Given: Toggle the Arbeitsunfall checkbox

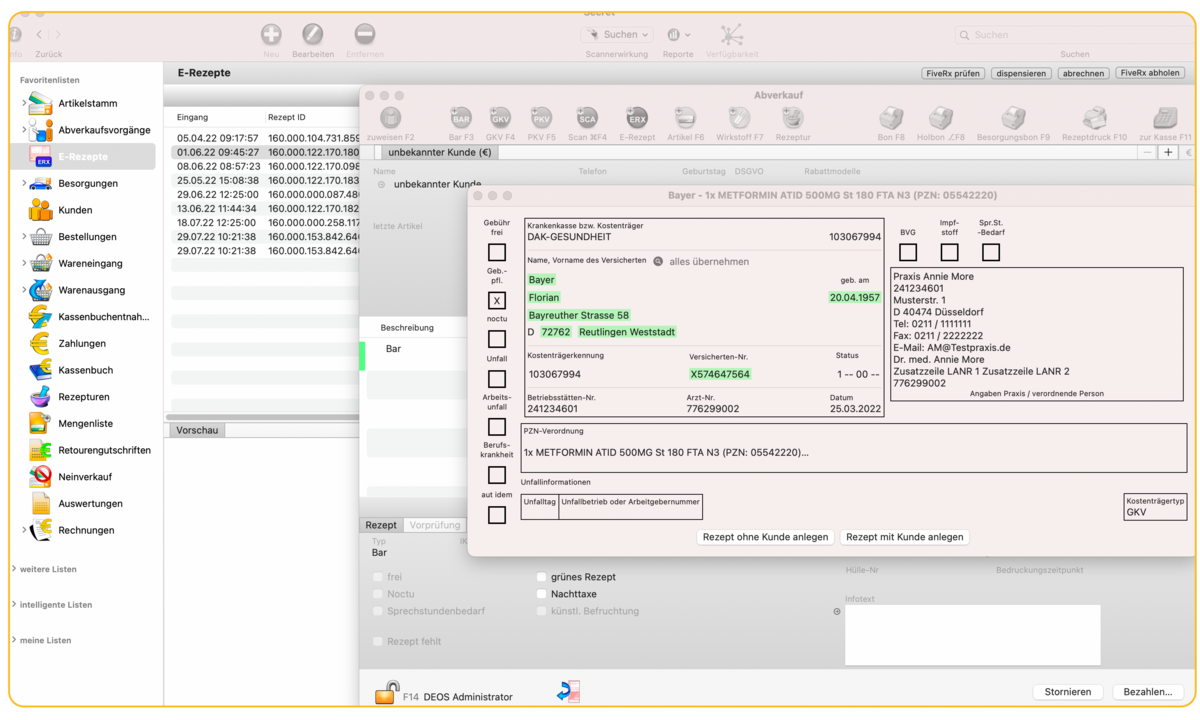Looking at the screenshot, I should click(x=497, y=427).
